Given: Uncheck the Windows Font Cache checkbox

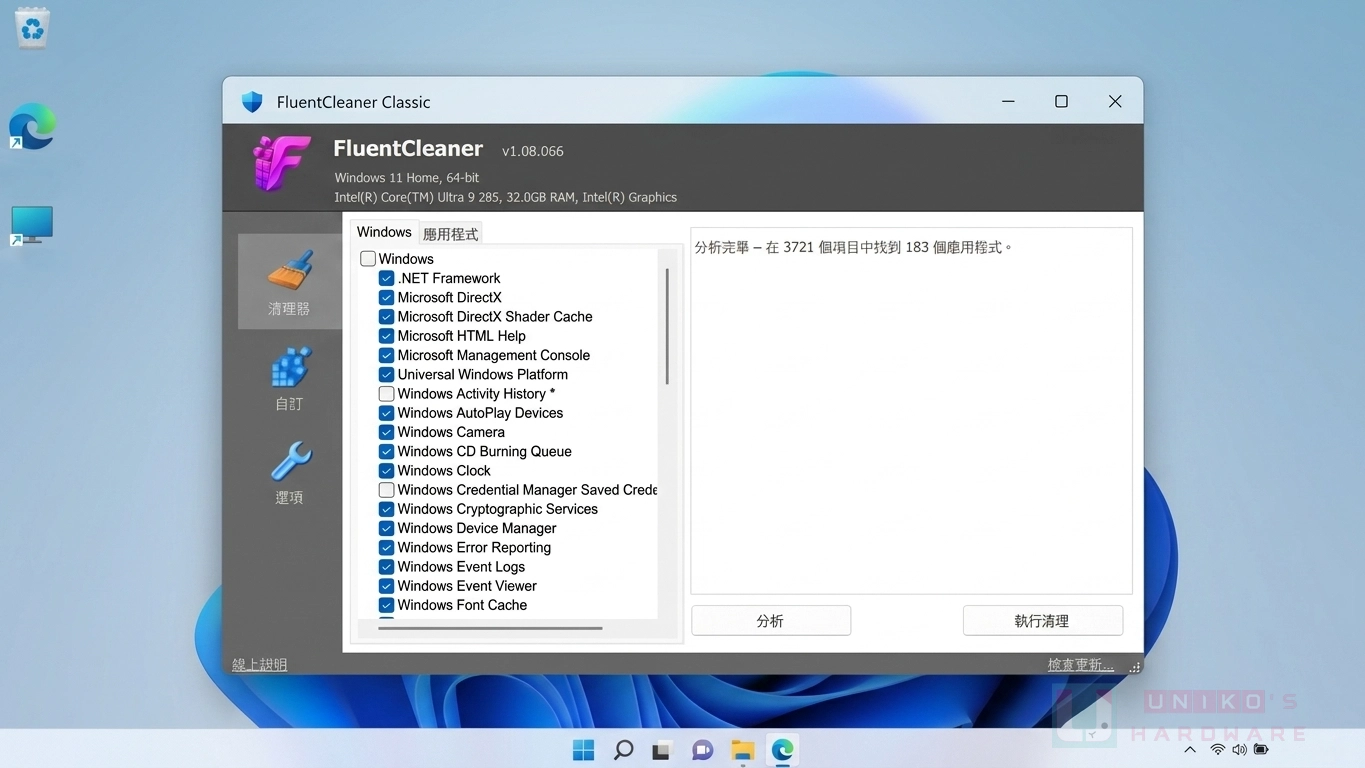Looking at the screenshot, I should 386,605.
